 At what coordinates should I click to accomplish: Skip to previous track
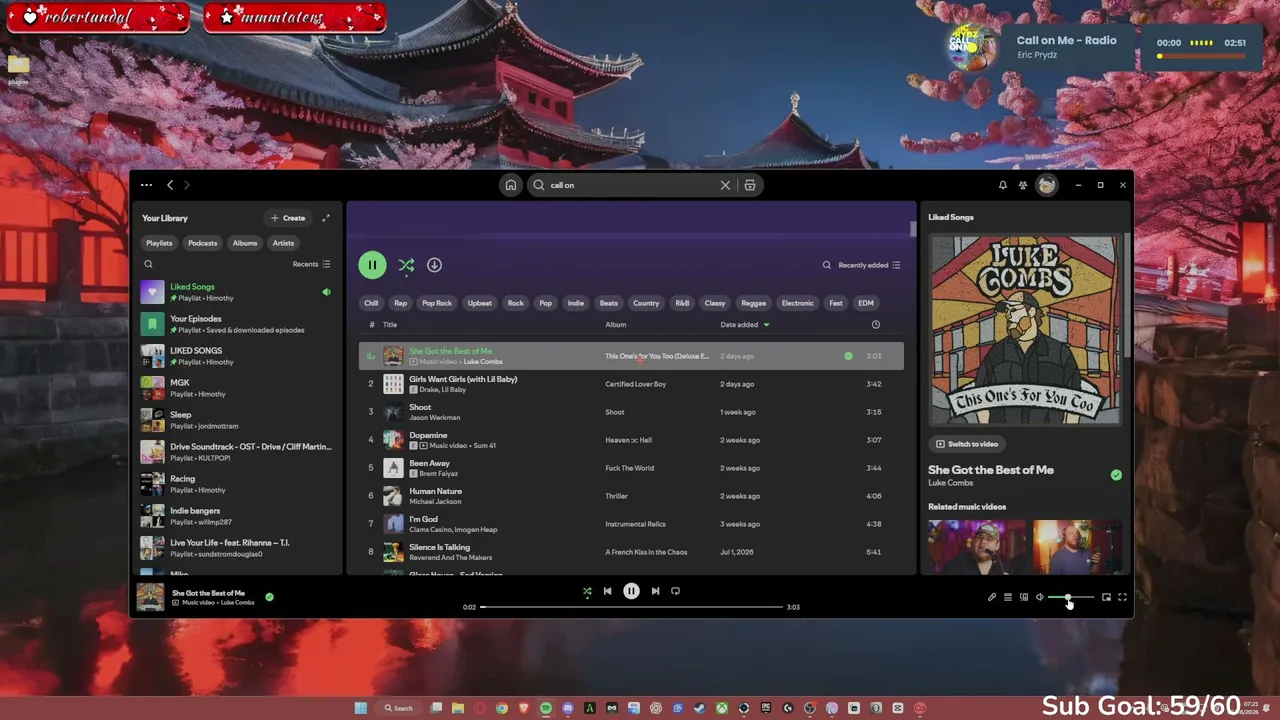(607, 591)
